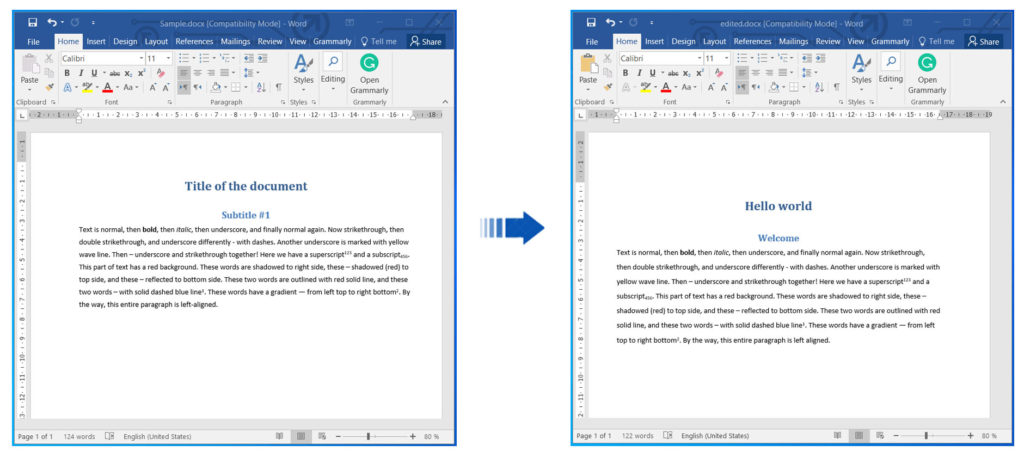The width and height of the screenshot is (1024, 457).
Task: Open the font name dropdown in Sample.docx window
Action: pos(140,59)
